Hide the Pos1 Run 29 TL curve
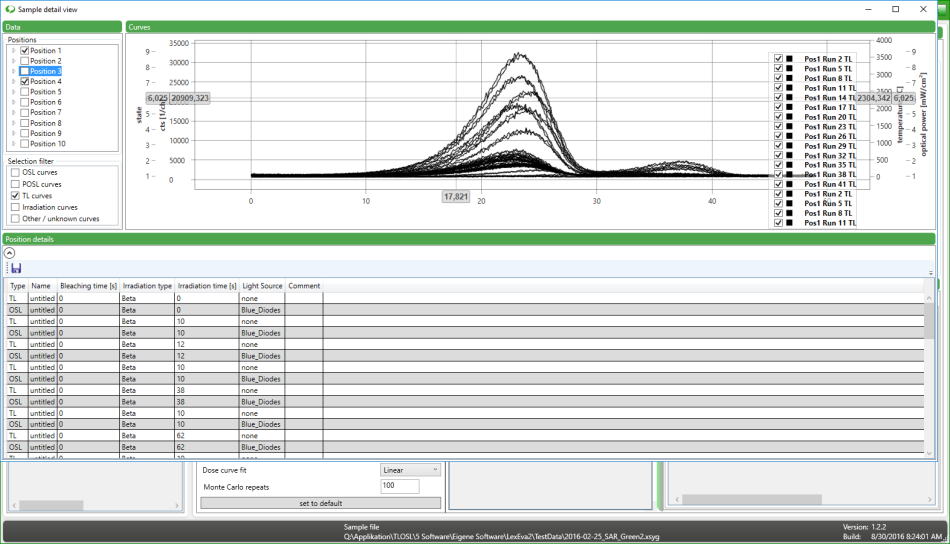The height and width of the screenshot is (544, 950). (779, 146)
